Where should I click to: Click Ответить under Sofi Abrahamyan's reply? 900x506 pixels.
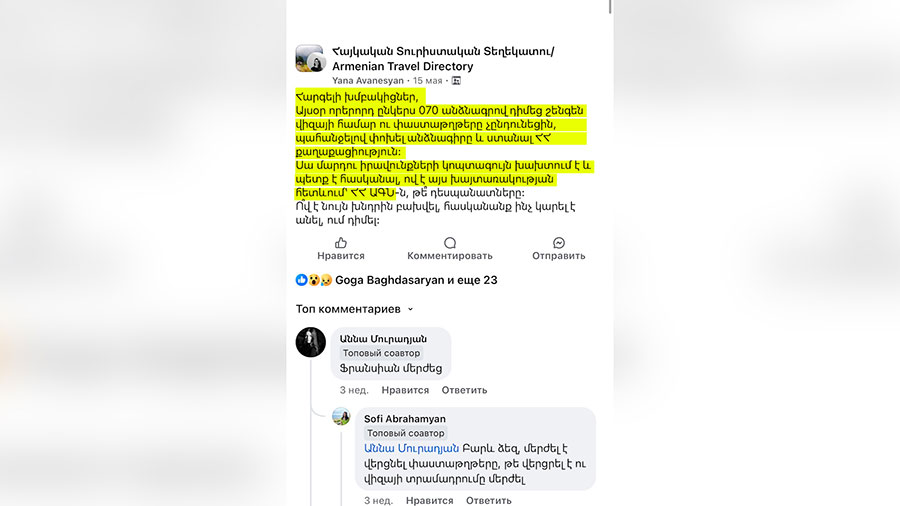[488, 500]
